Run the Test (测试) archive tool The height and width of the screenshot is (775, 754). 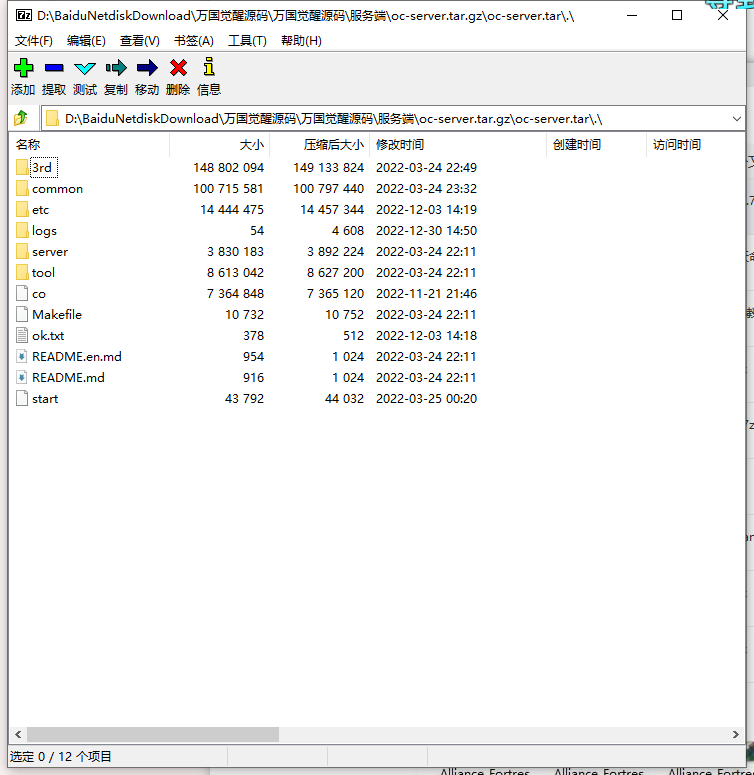85,68
